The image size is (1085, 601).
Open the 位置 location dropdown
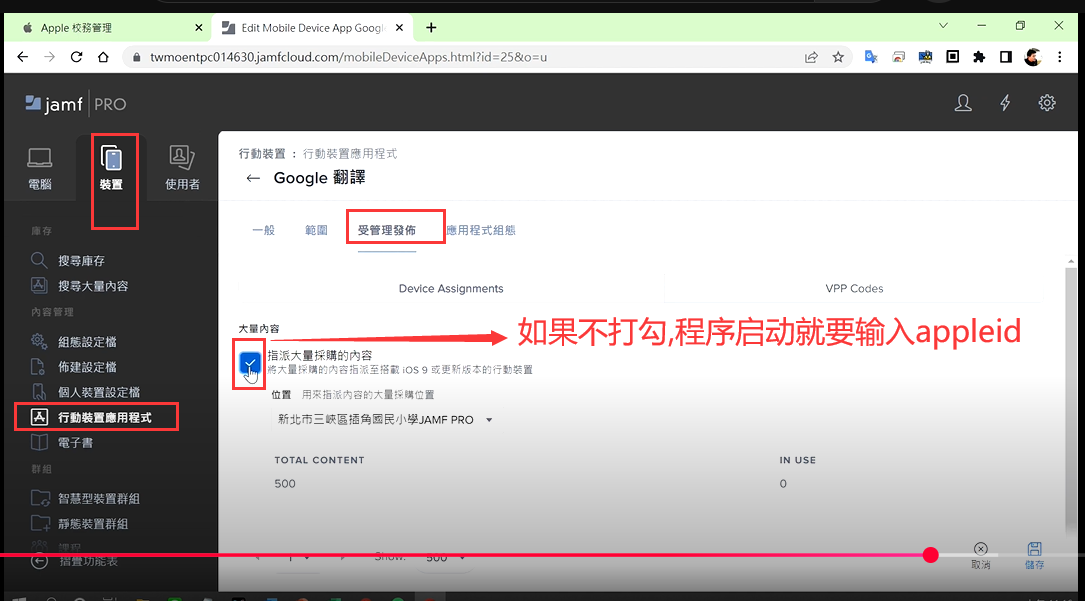coord(385,420)
